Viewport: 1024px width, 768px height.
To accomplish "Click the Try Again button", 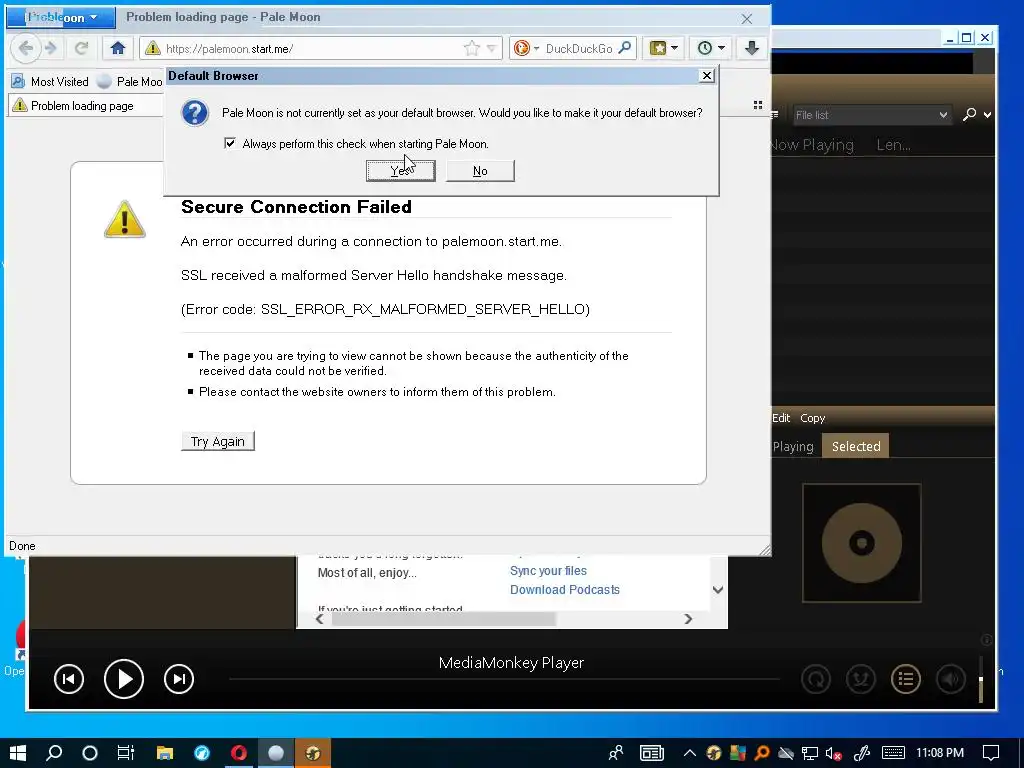I will click(217, 441).
